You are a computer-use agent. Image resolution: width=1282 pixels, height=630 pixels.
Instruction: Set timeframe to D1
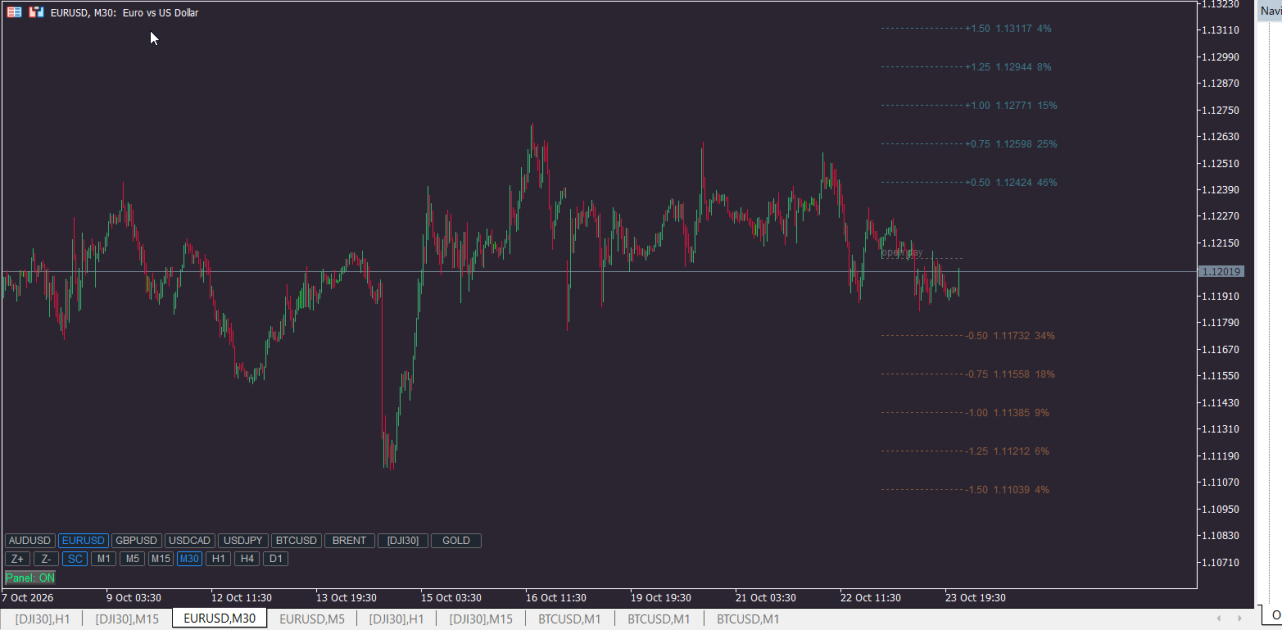276,559
